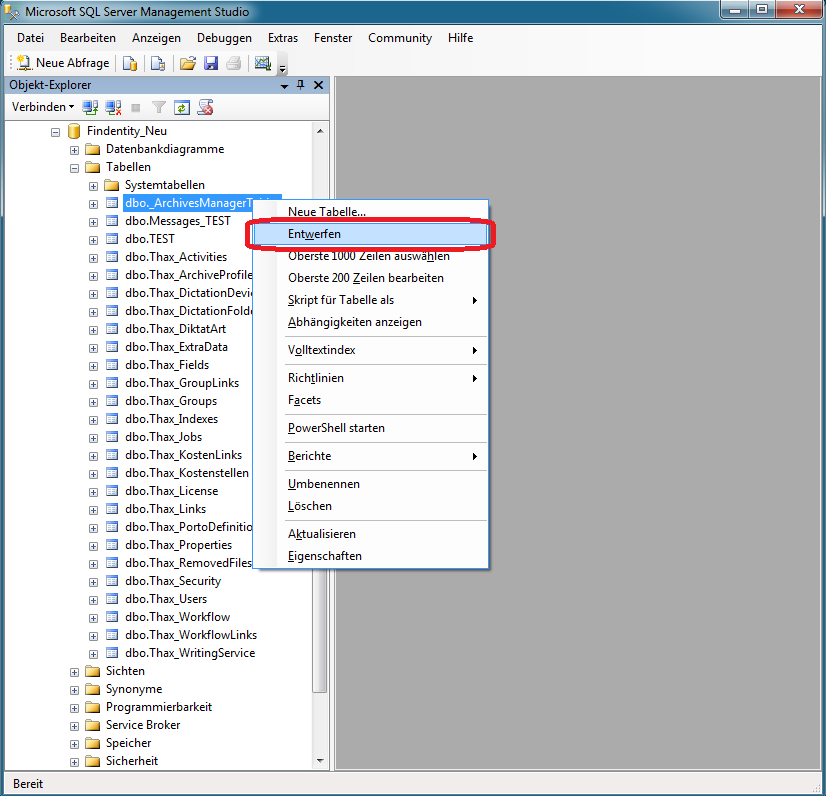Expand the Datenbankdiagramme folder
The width and height of the screenshot is (826, 796).
click(x=74, y=150)
